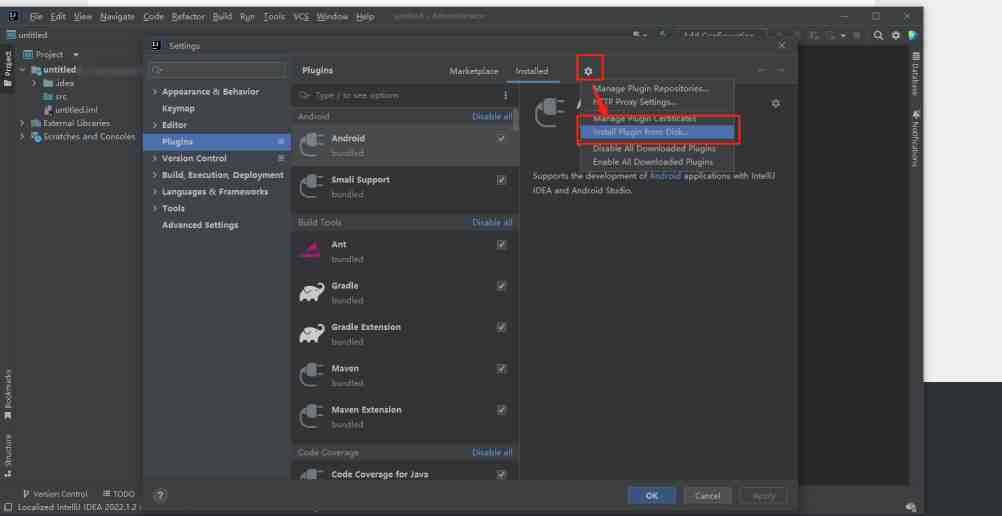Switch to the Installed tab

pyautogui.click(x=532, y=71)
